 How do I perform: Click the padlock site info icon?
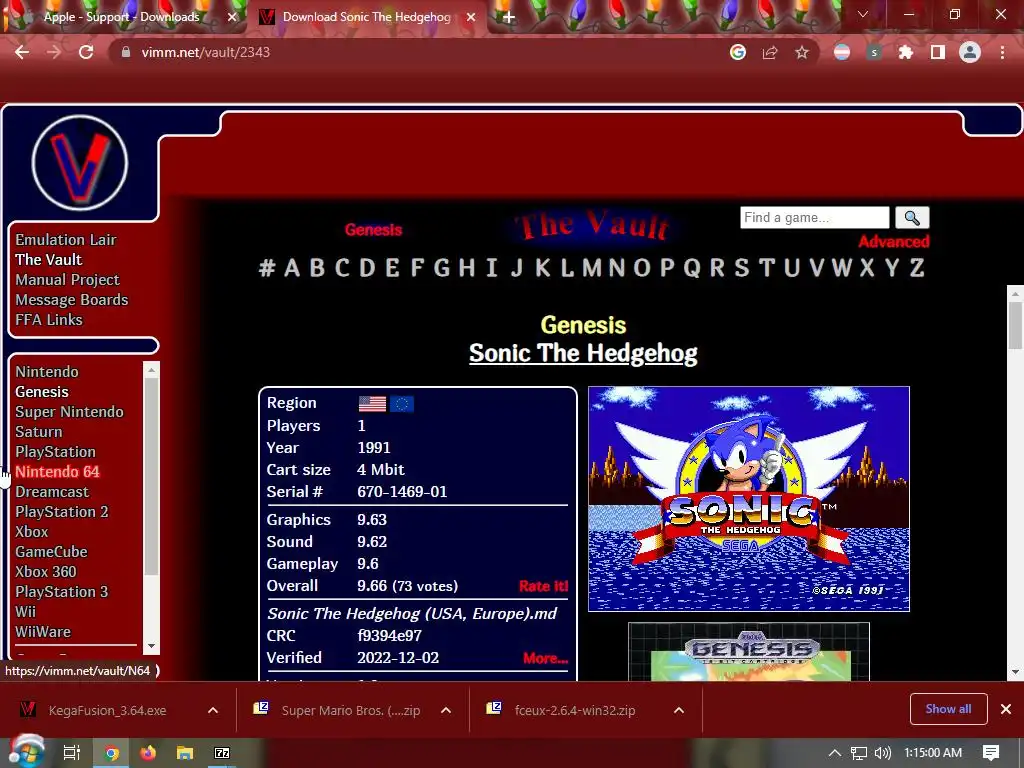[126, 52]
